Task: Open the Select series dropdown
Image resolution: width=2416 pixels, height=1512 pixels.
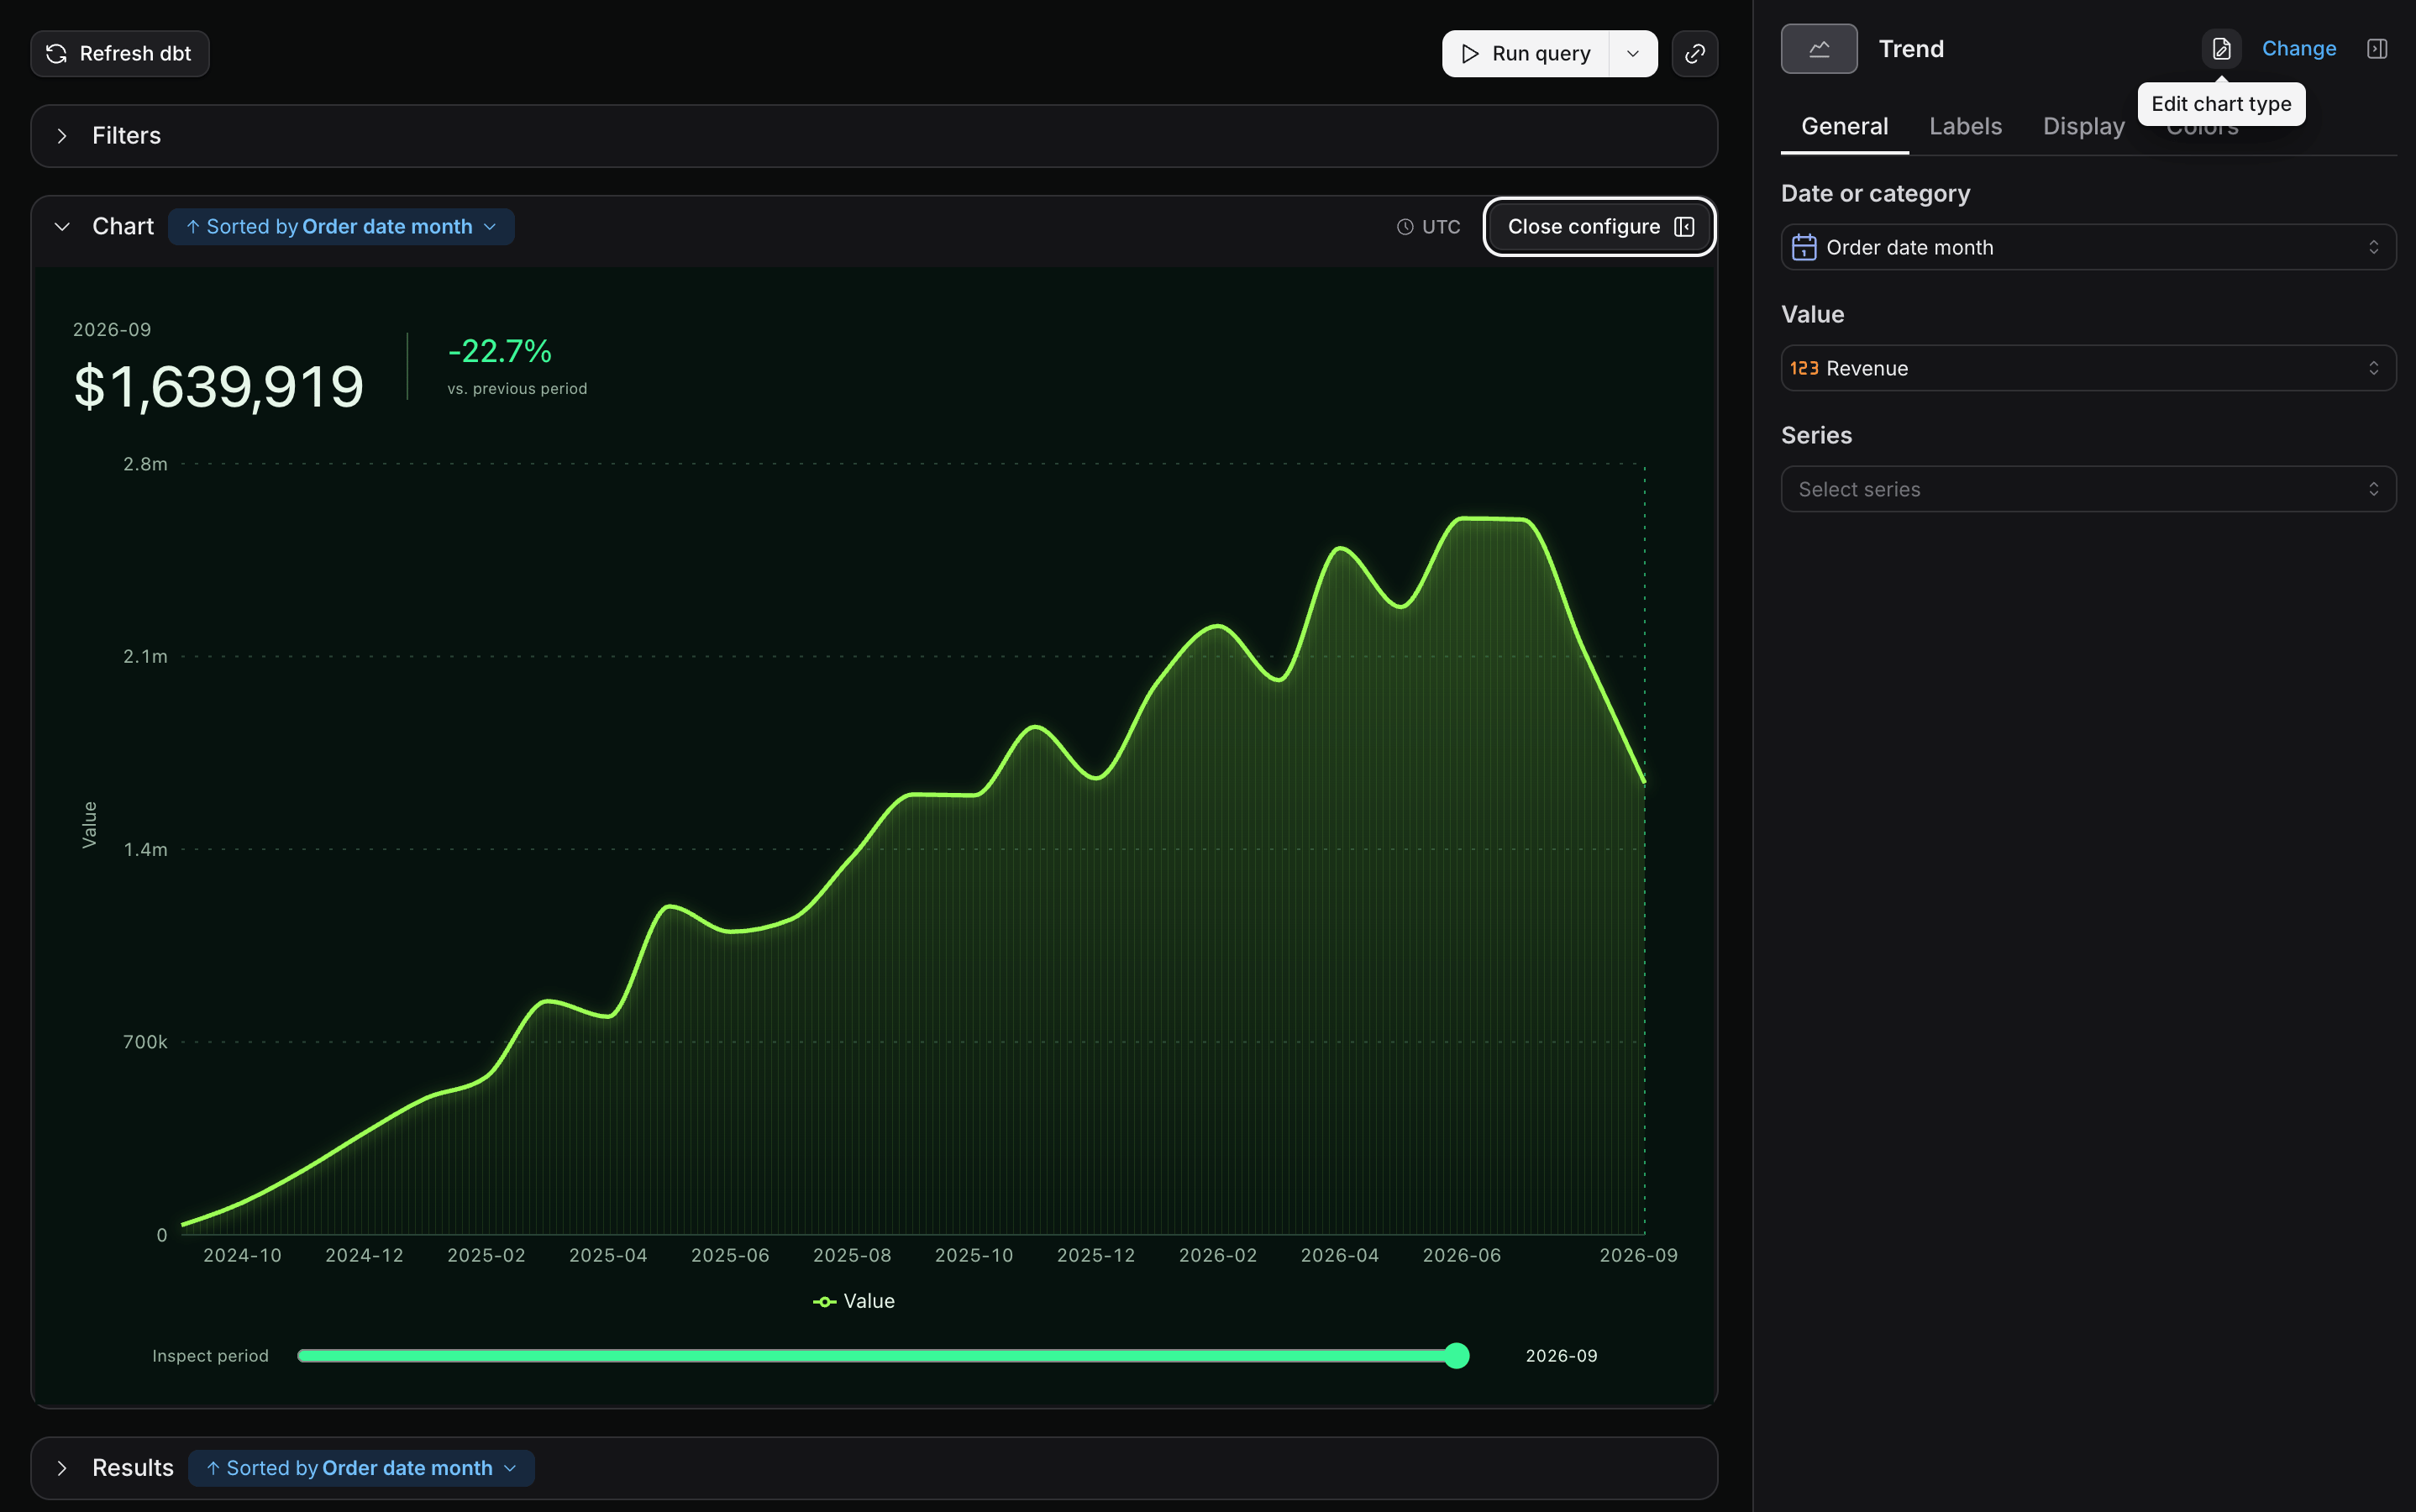Action: coord(2088,489)
